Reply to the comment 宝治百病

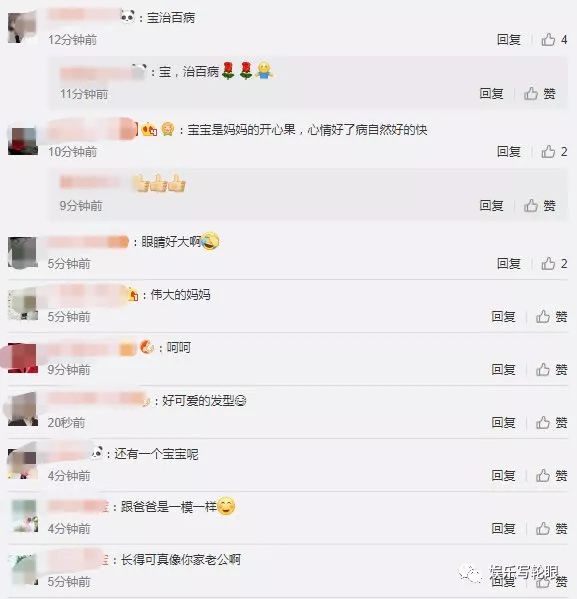pos(509,39)
